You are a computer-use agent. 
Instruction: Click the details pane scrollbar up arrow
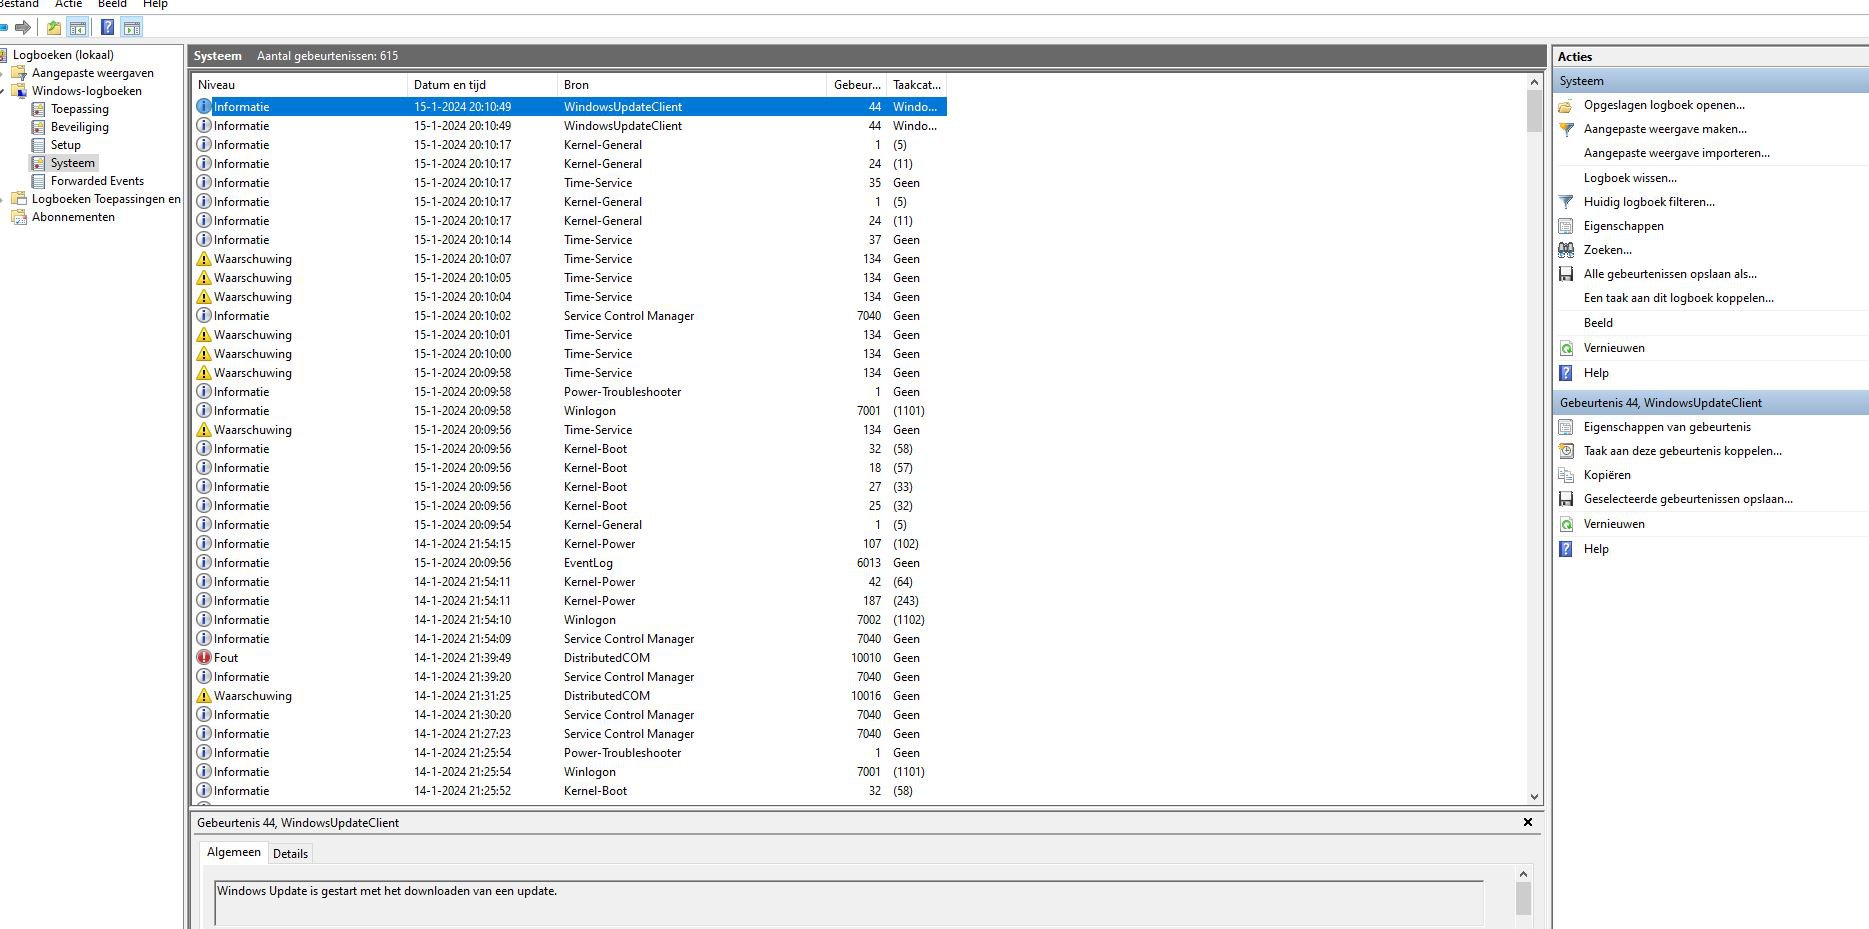coord(1523,874)
